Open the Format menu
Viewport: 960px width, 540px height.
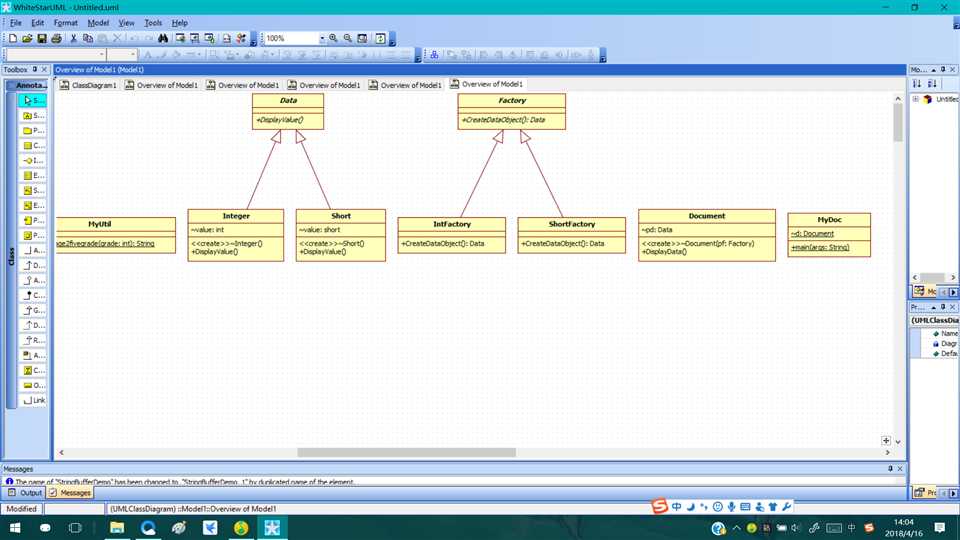[66, 23]
